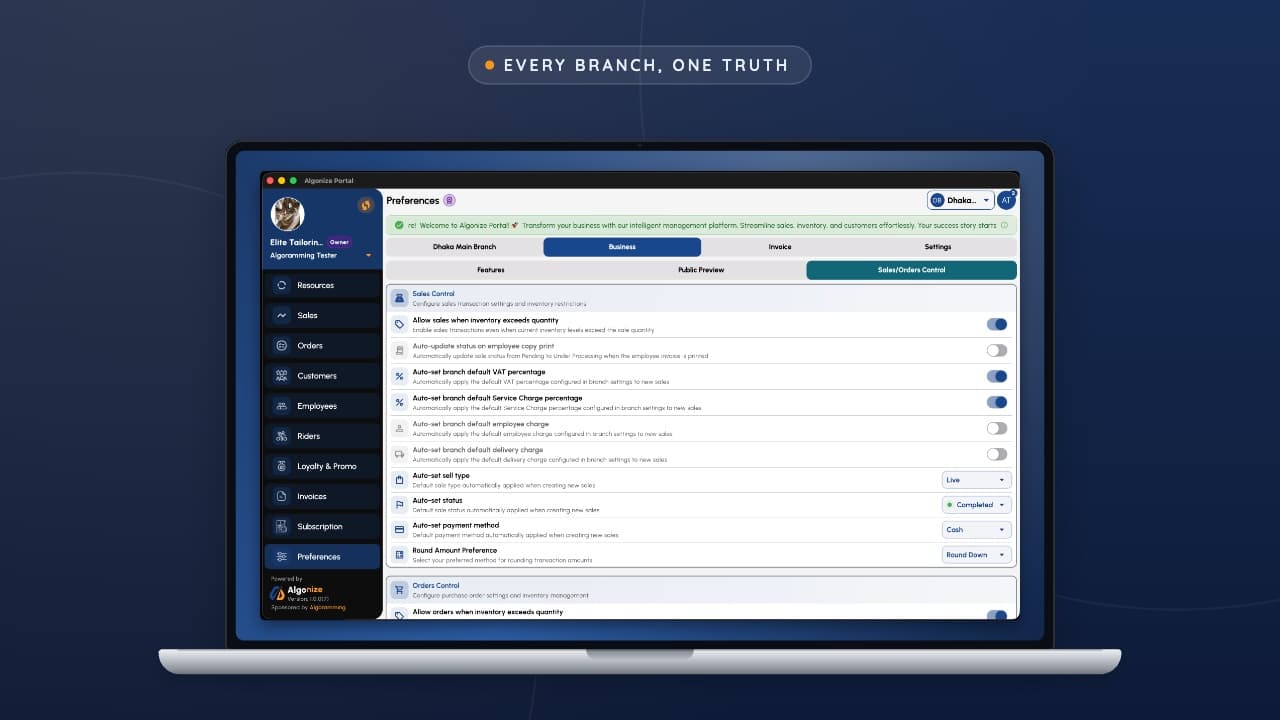Click the AT user avatar button

pos(1006,200)
